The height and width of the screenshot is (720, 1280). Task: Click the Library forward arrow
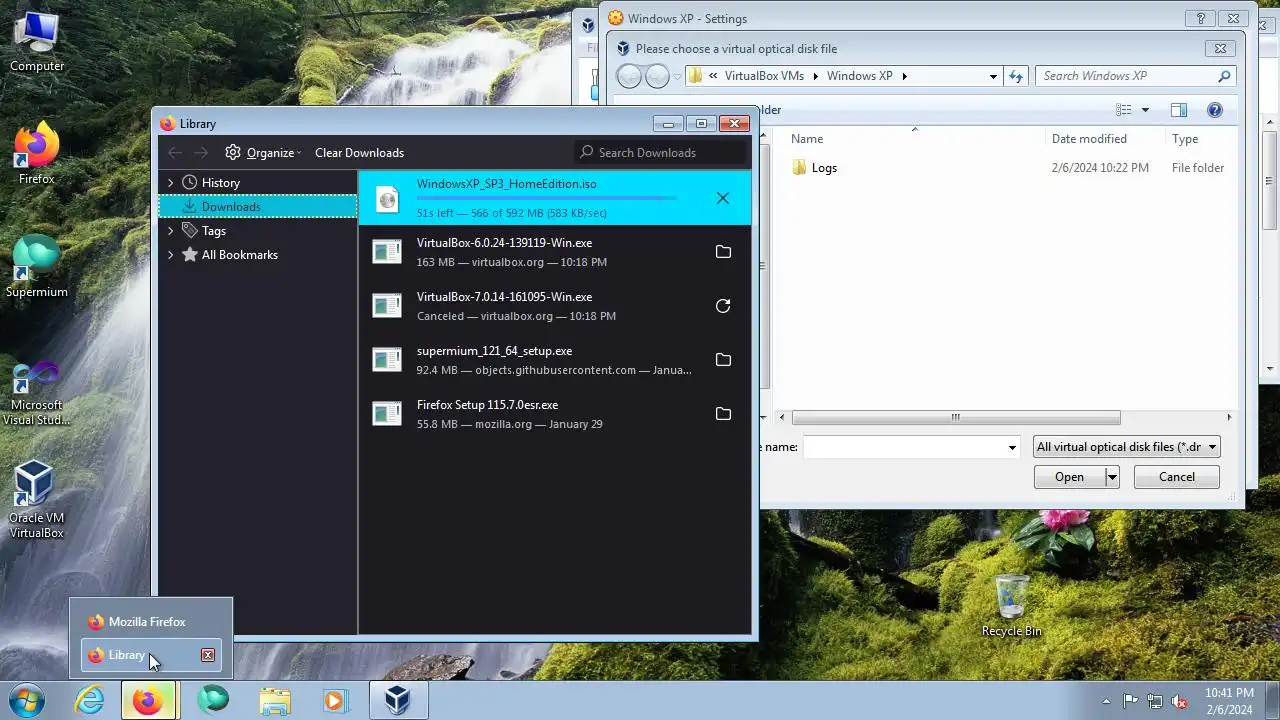(x=201, y=152)
